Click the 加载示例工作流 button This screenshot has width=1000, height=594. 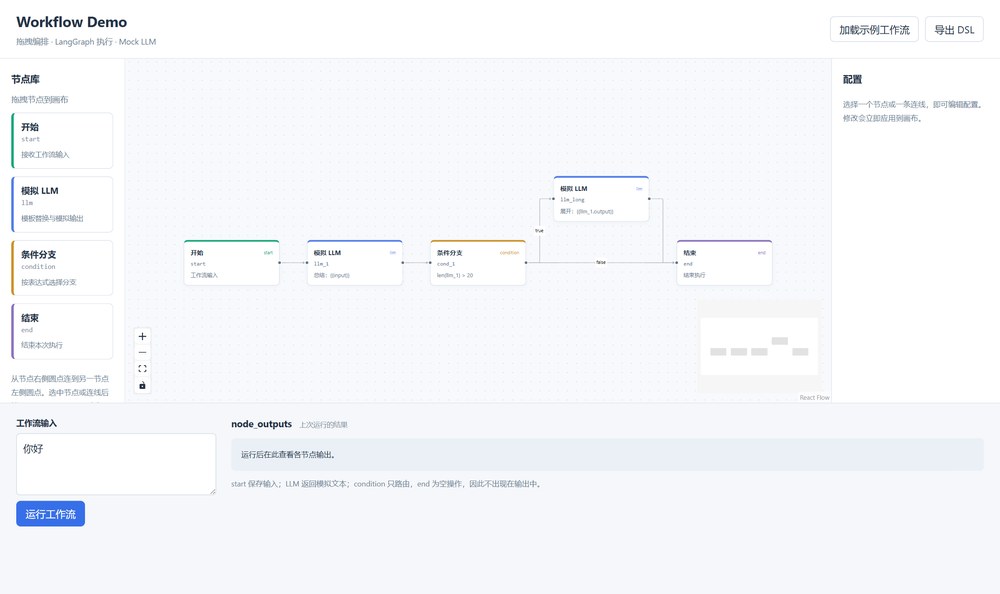[x=874, y=29]
